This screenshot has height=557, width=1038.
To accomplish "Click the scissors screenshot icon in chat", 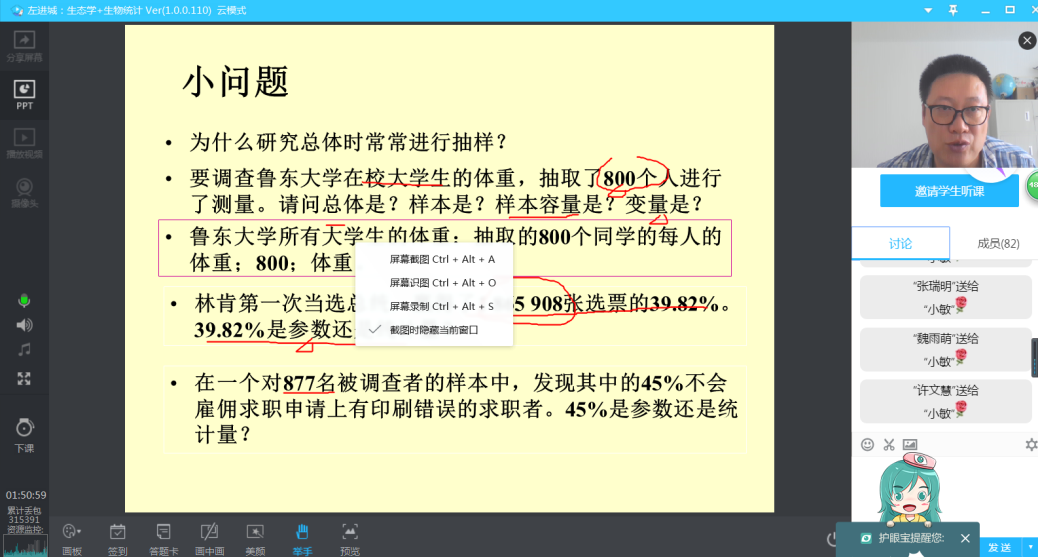I will pyautogui.click(x=888, y=444).
